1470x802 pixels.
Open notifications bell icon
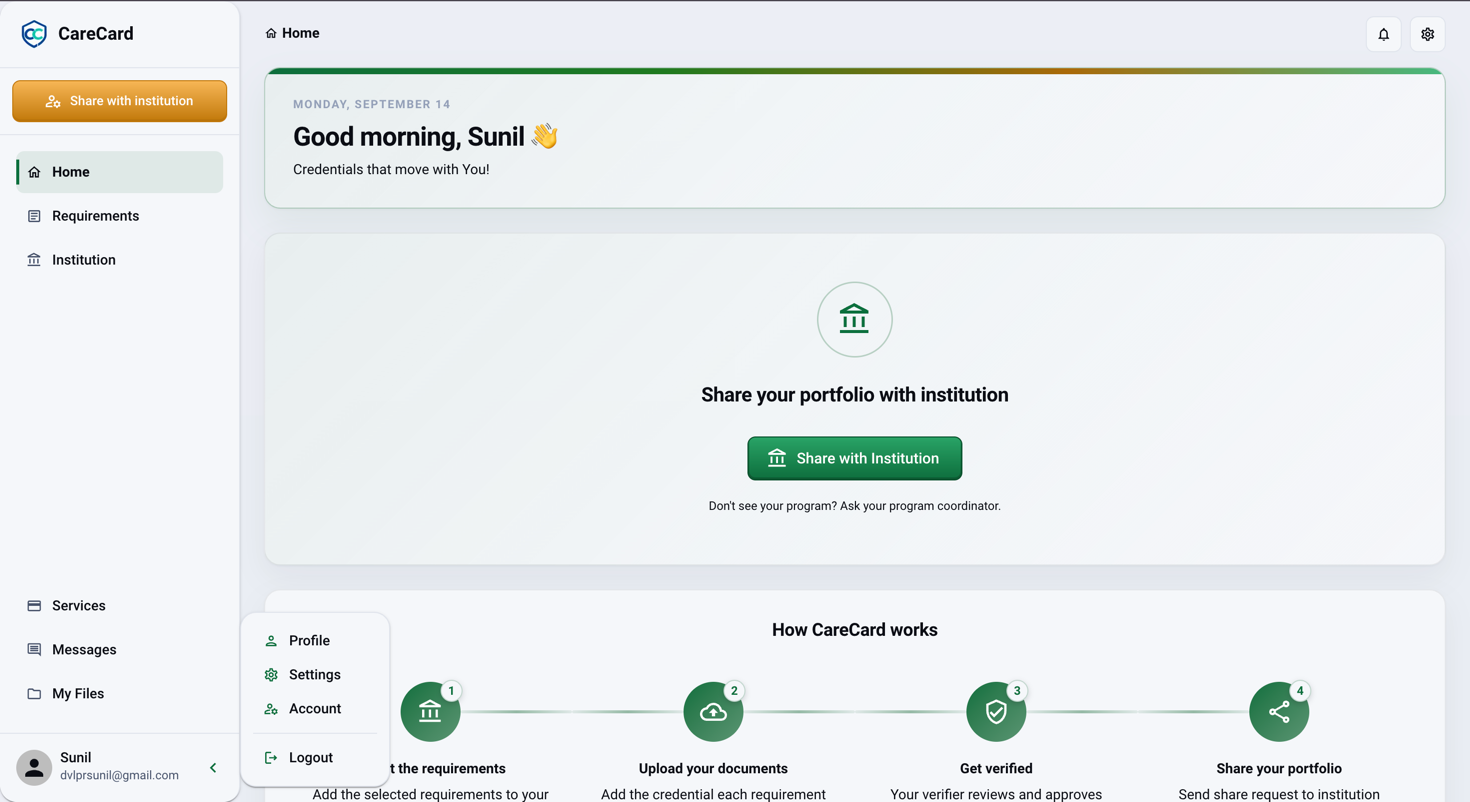click(x=1384, y=34)
